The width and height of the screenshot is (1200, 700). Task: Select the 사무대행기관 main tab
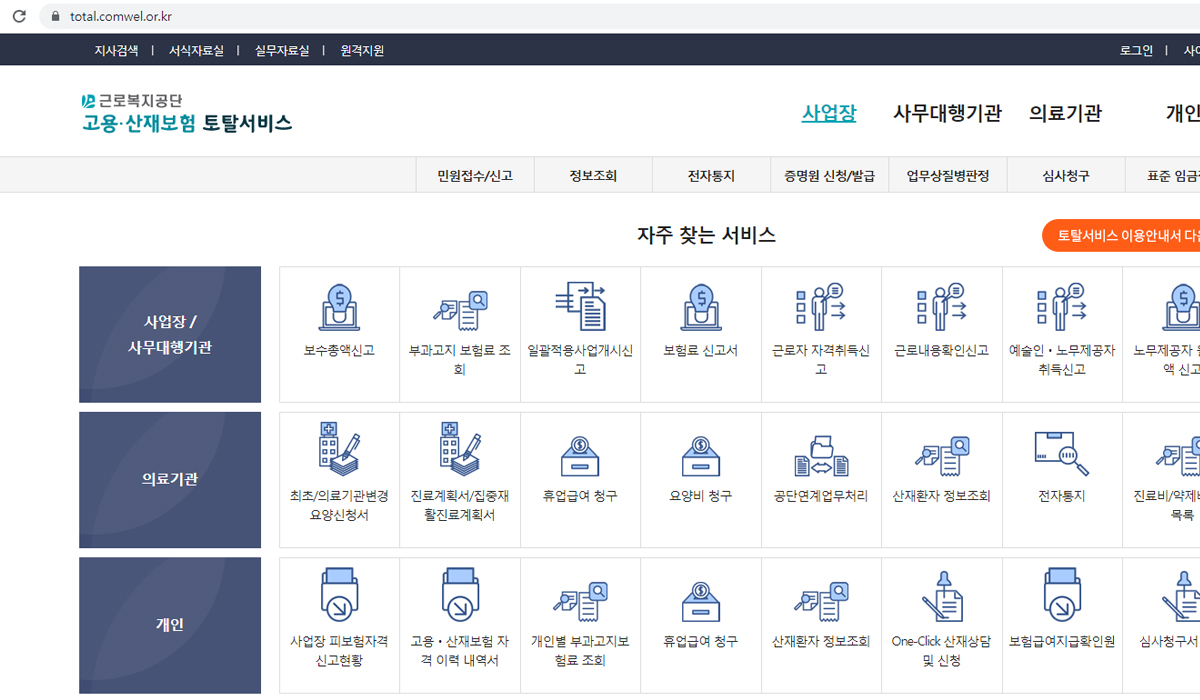pos(947,113)
